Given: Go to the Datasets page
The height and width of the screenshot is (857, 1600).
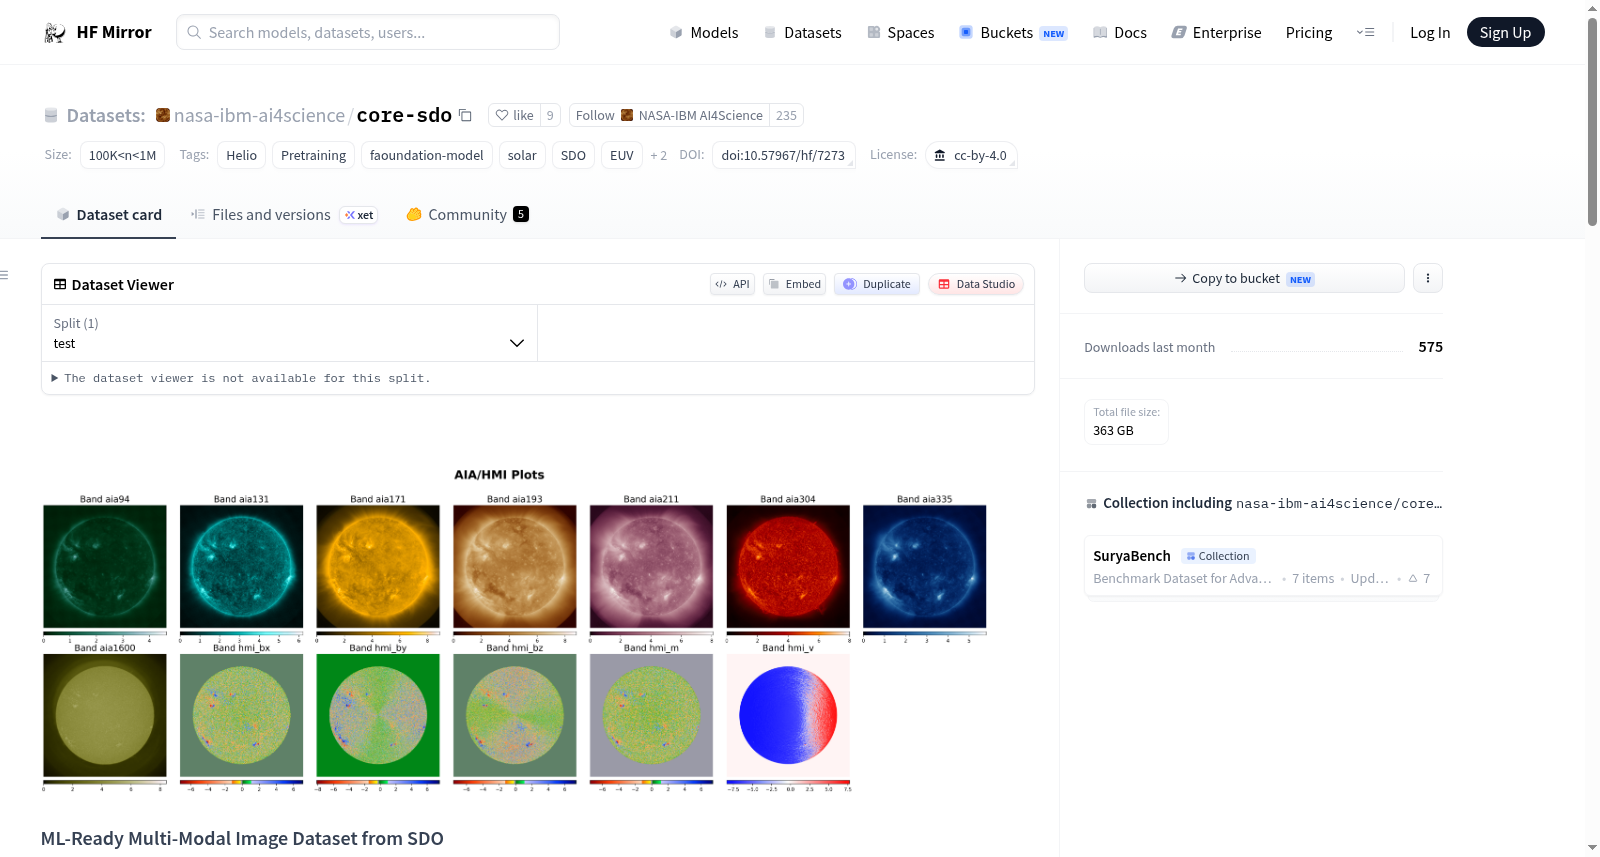Looking at the screenshot, I should (x=802, y=33).
